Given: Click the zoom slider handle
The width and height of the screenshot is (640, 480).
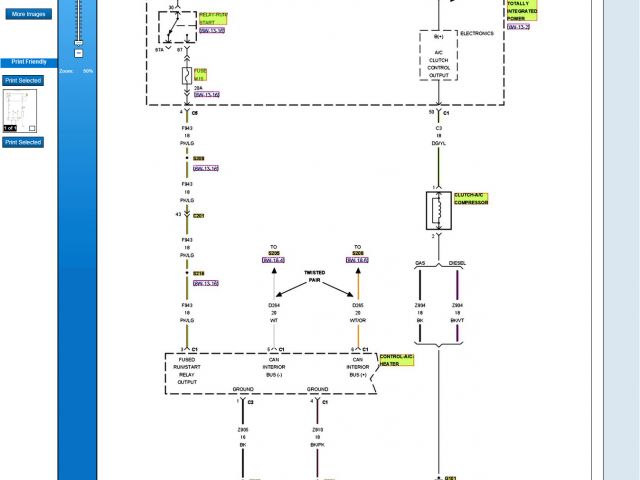Looking at the screenshot, I should tap(78, 40).
